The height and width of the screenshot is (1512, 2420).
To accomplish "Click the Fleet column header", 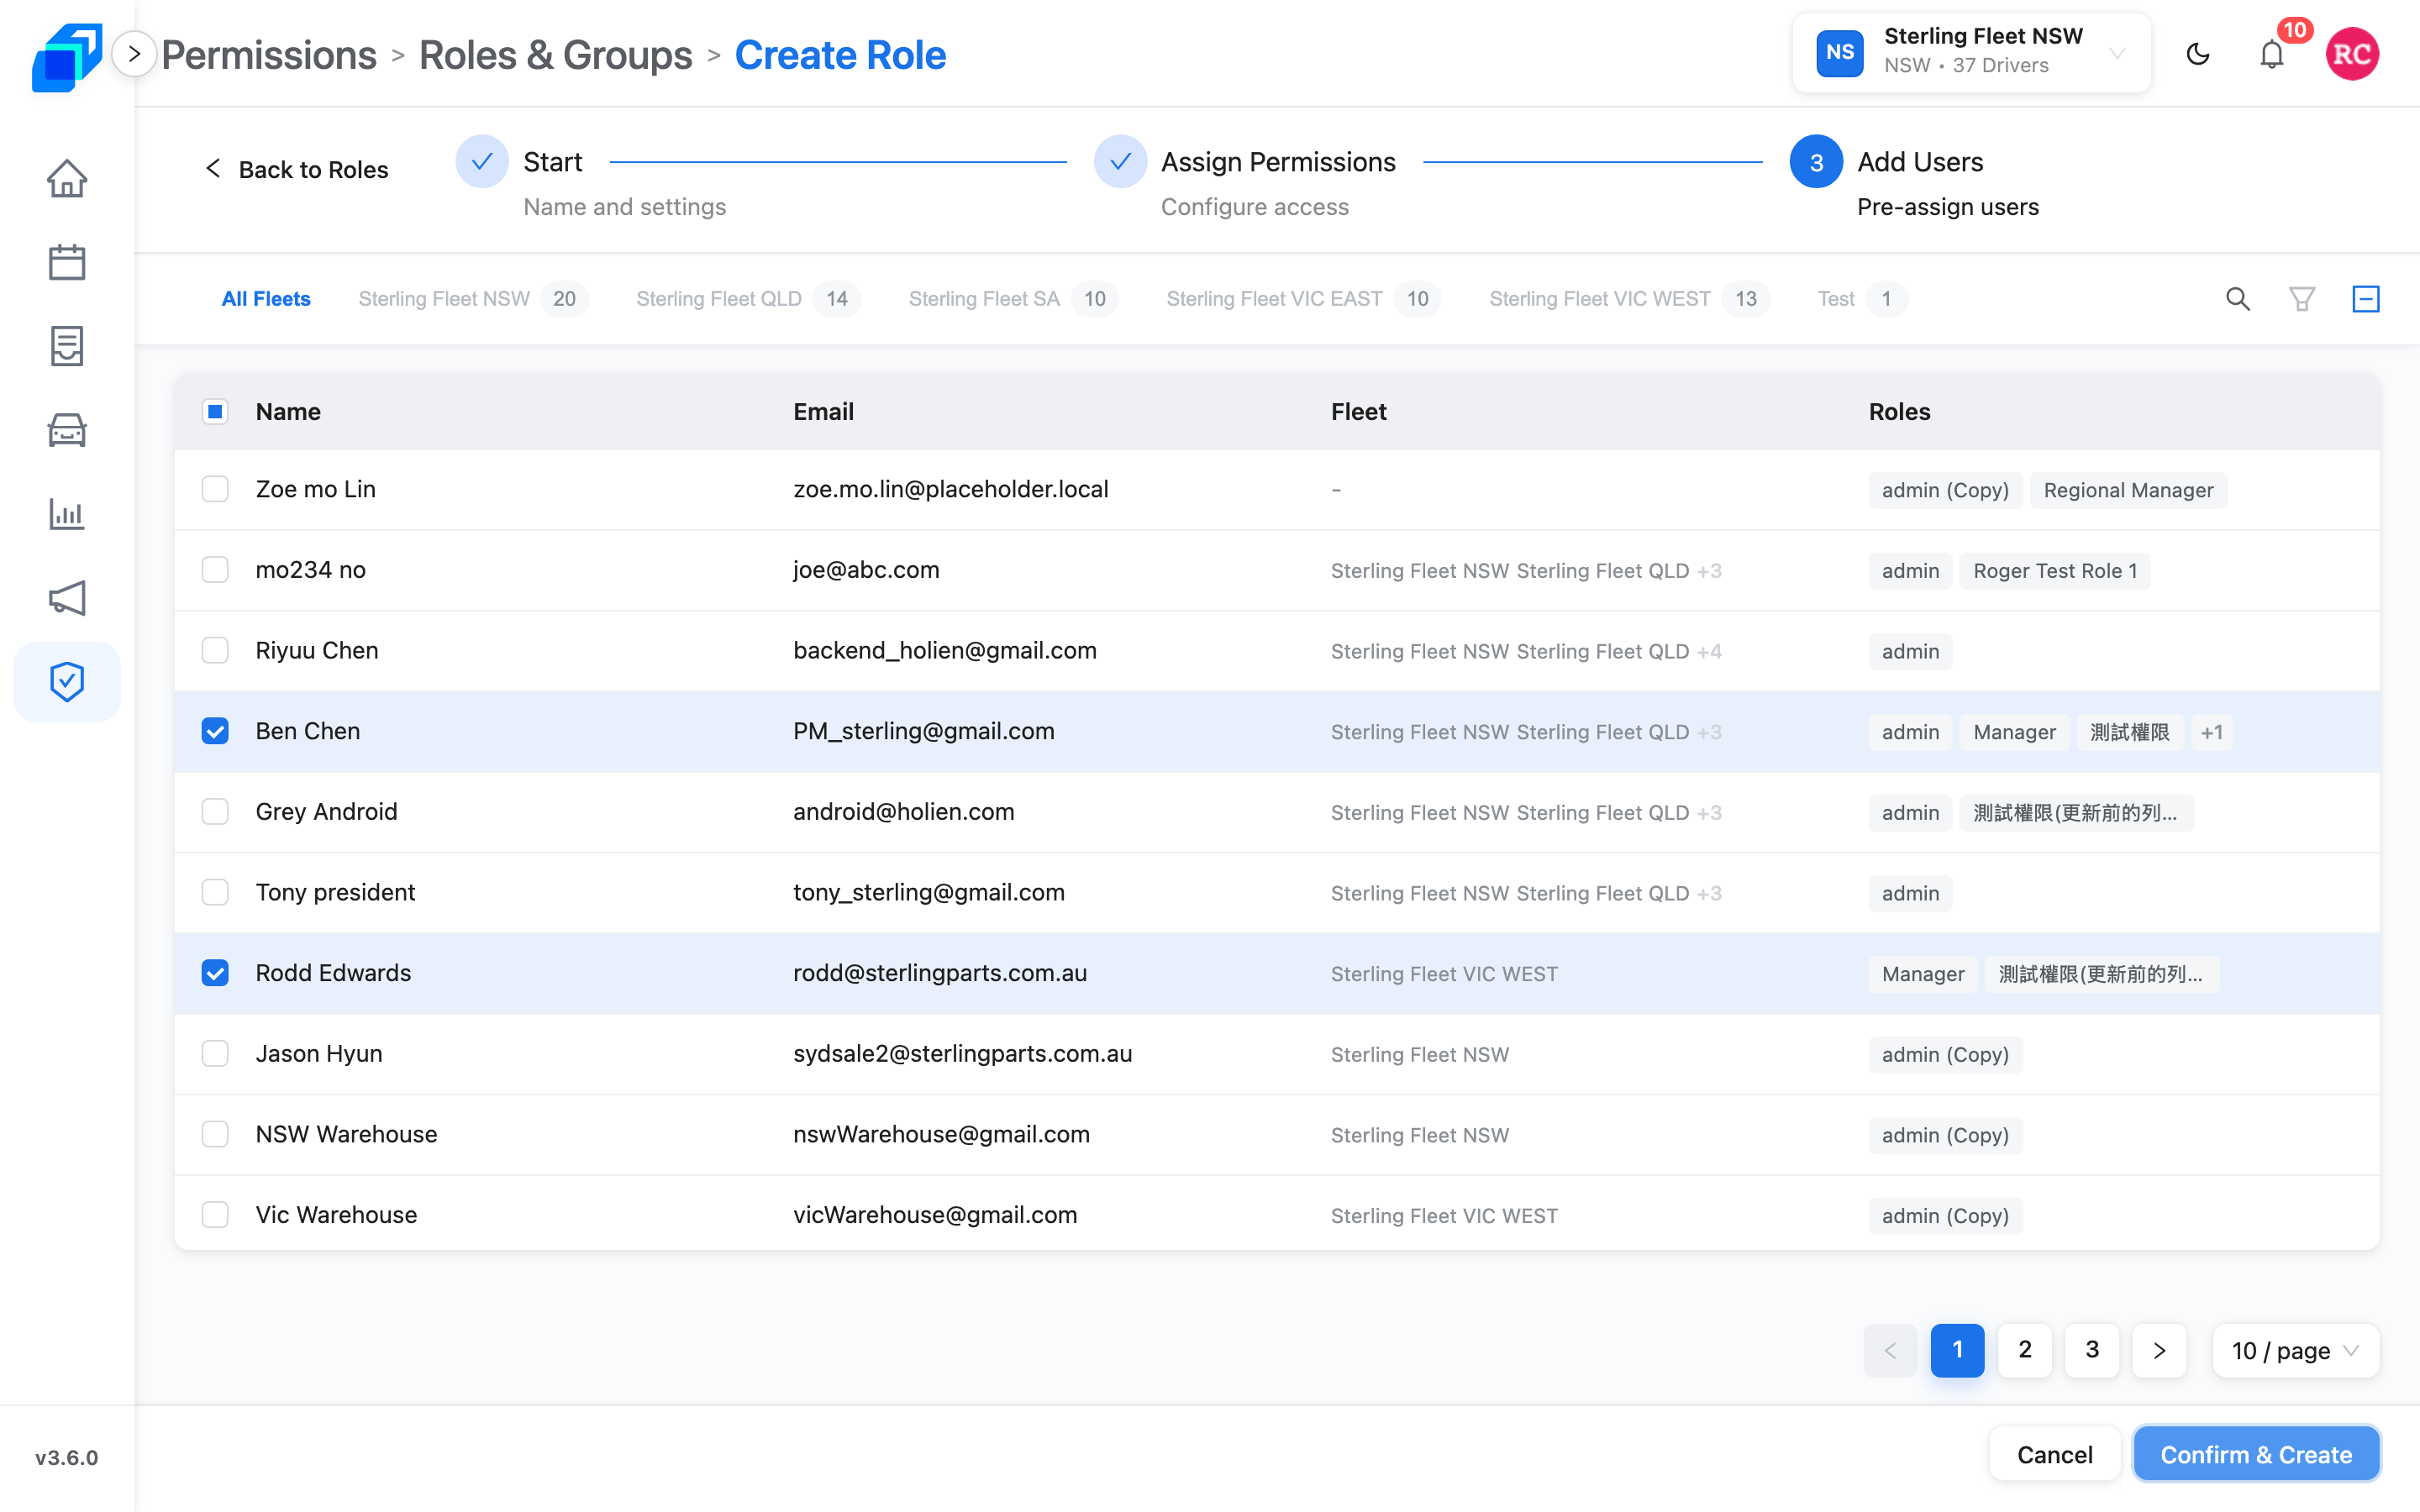I will pos(1358,411).
